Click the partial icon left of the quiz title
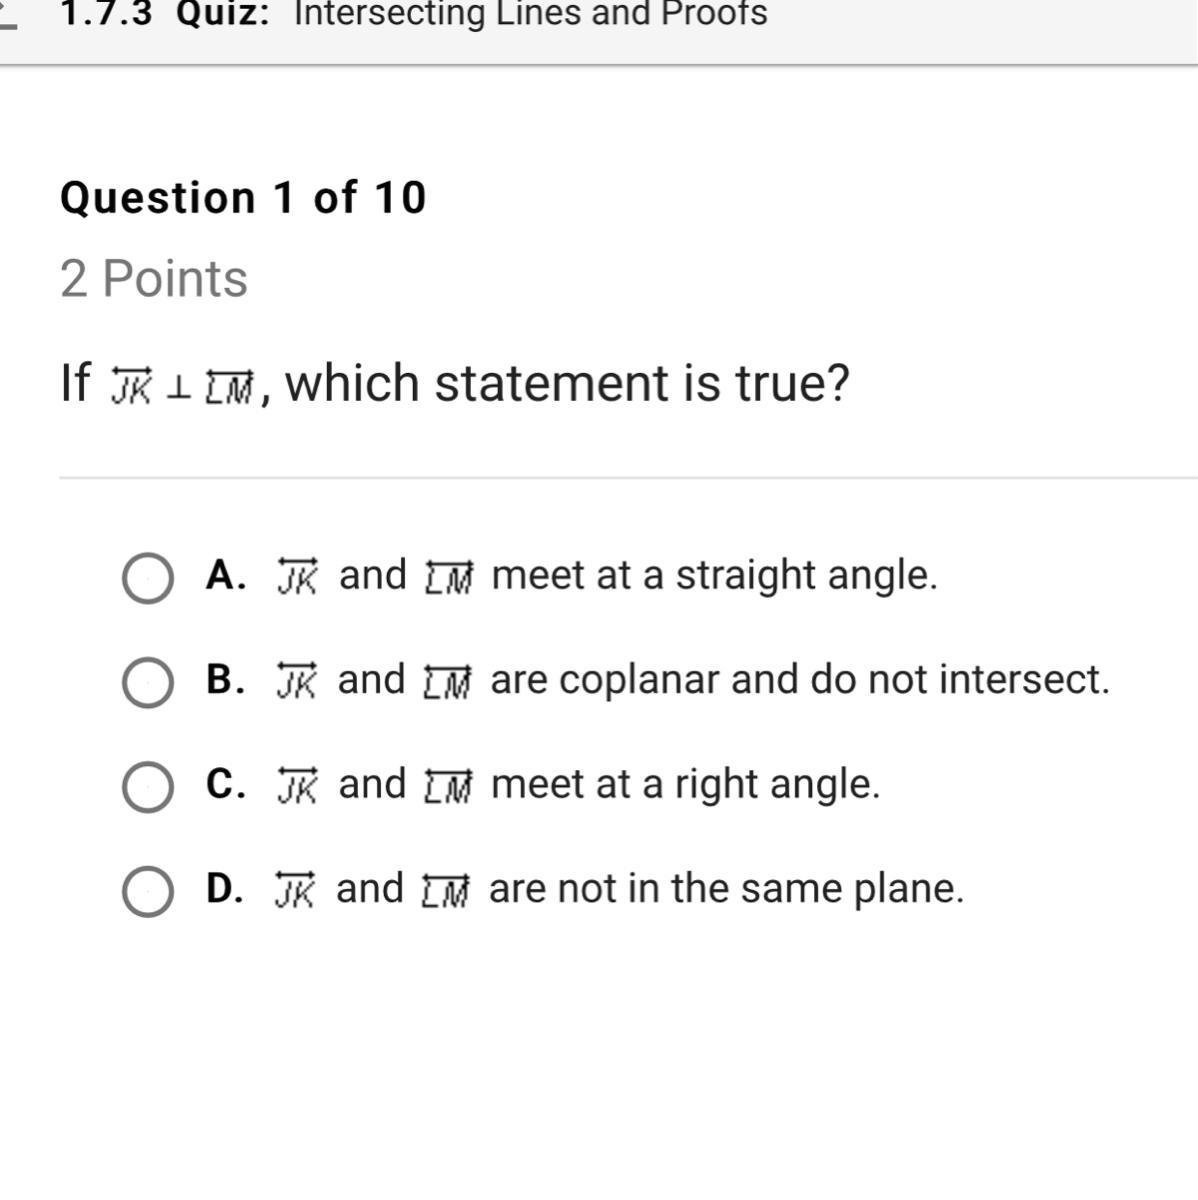 point(8,20)
